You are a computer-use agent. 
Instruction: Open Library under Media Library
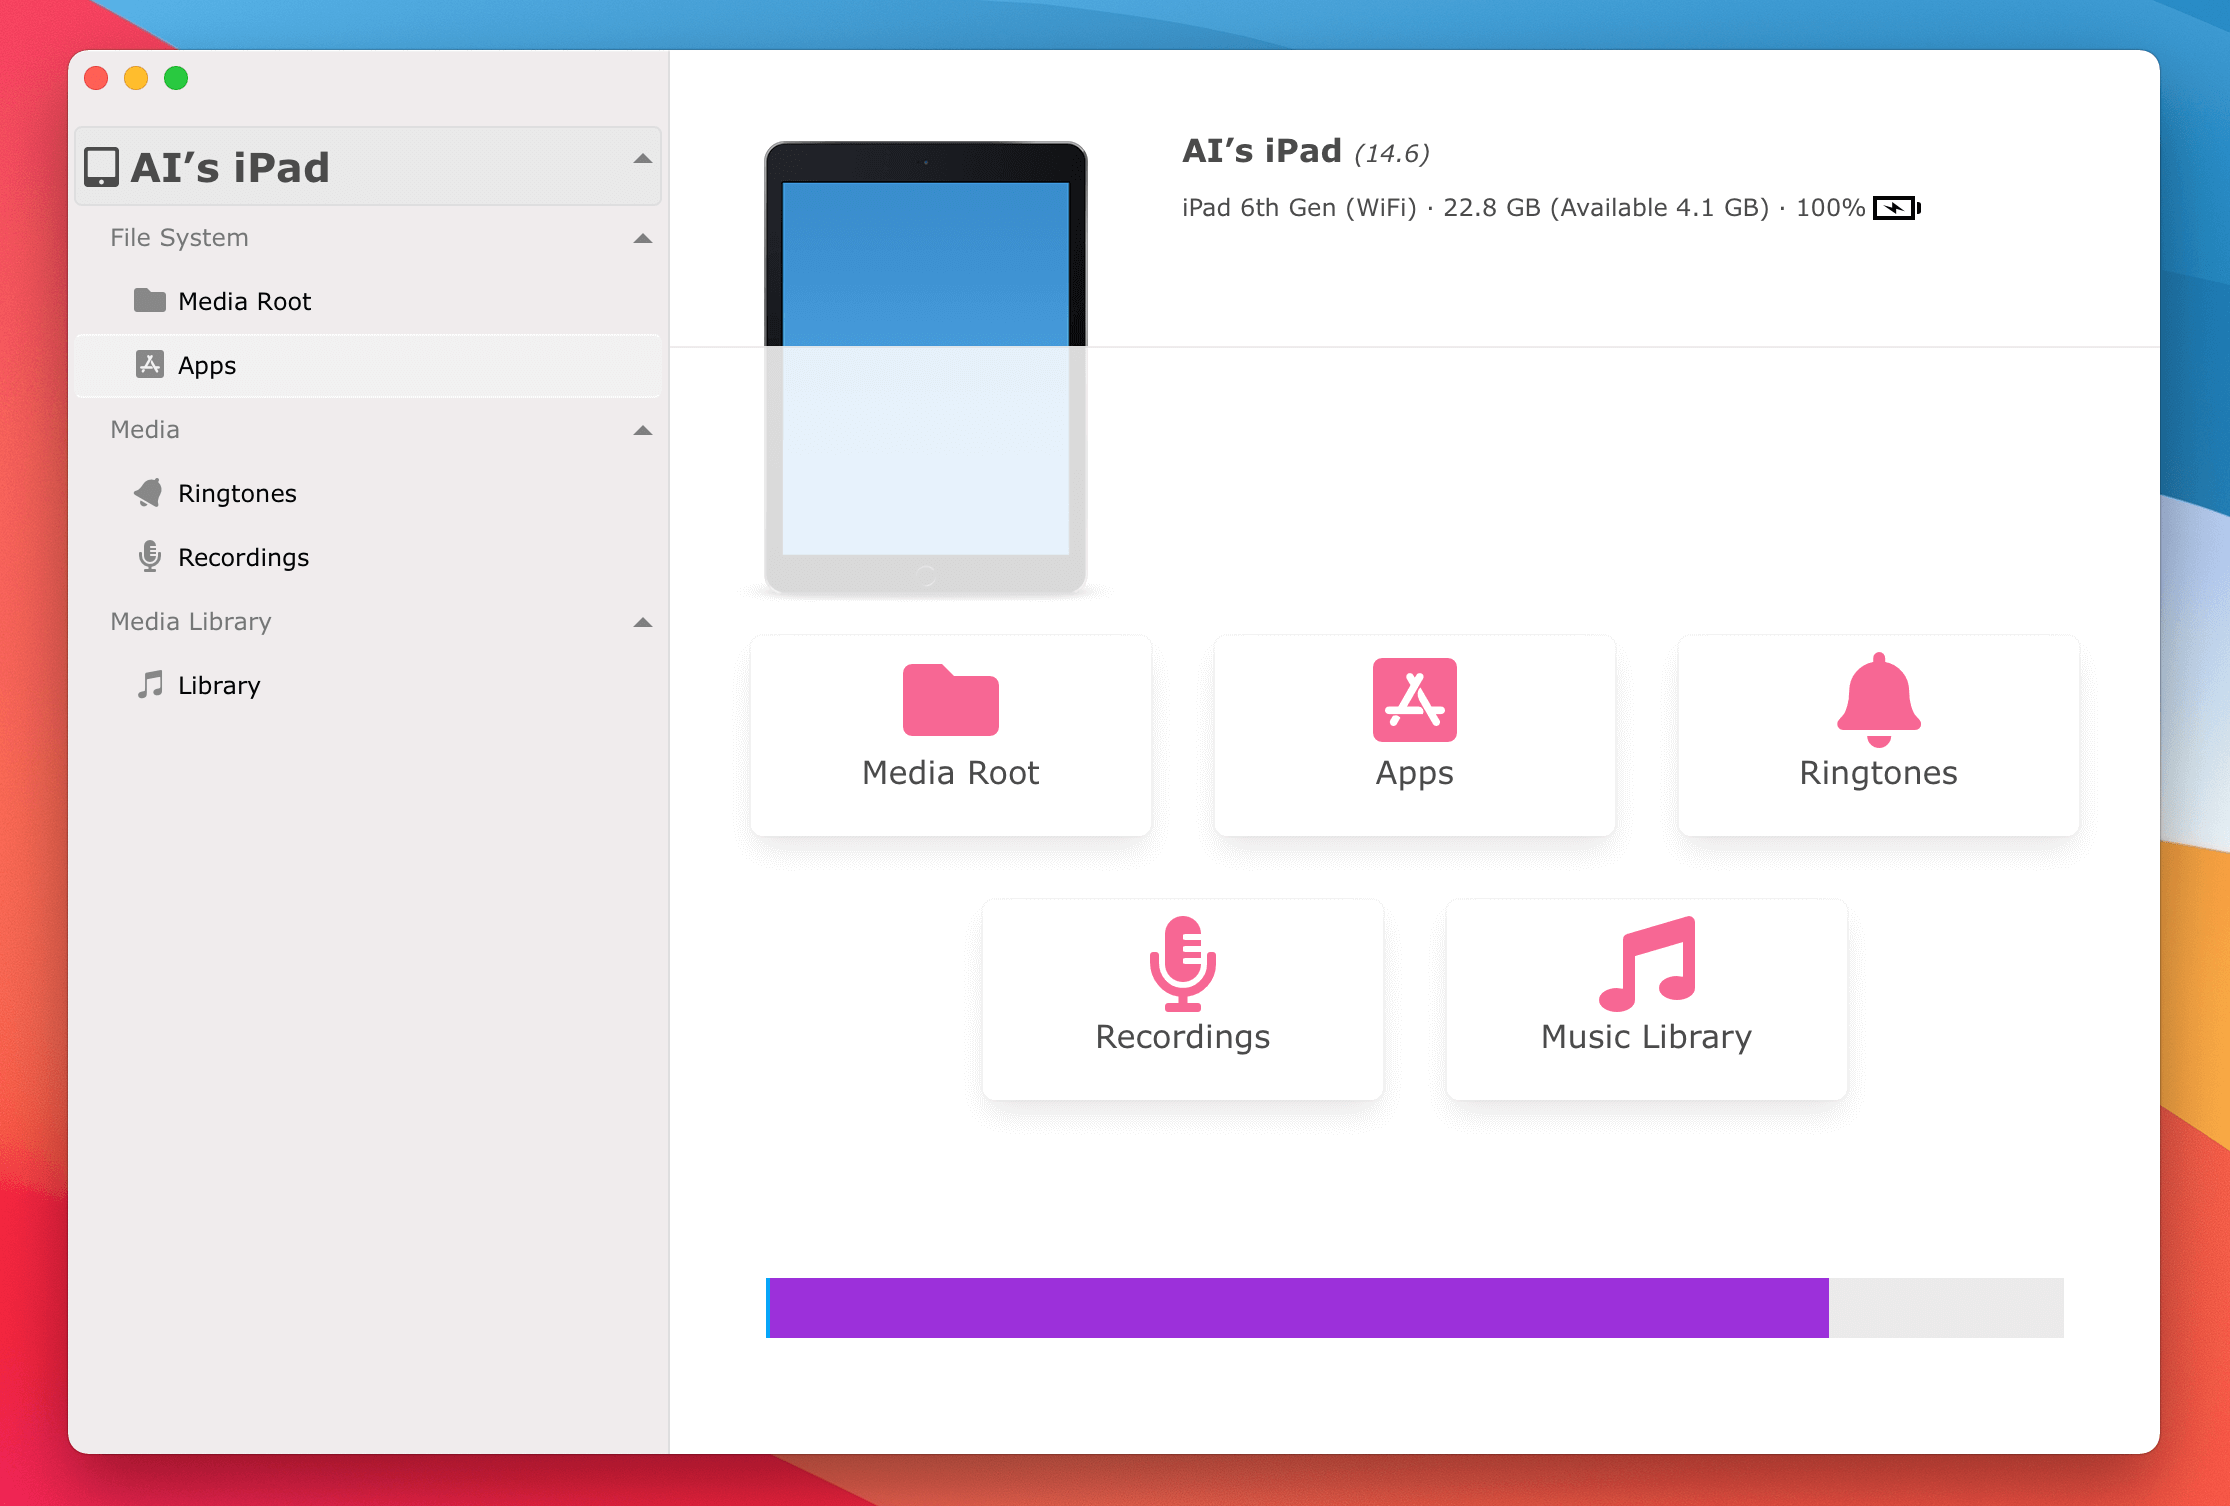point(368,685)
